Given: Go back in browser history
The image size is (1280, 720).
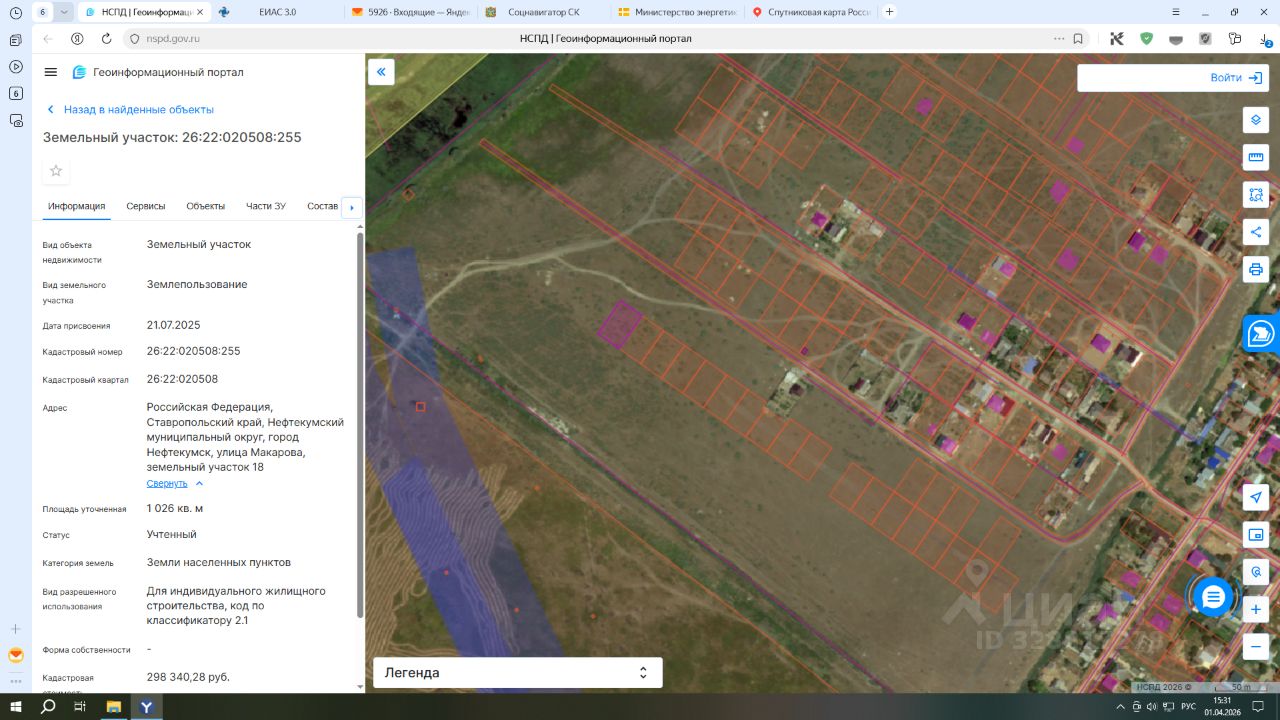Looking at the screenshot, I should click(47, 38).
